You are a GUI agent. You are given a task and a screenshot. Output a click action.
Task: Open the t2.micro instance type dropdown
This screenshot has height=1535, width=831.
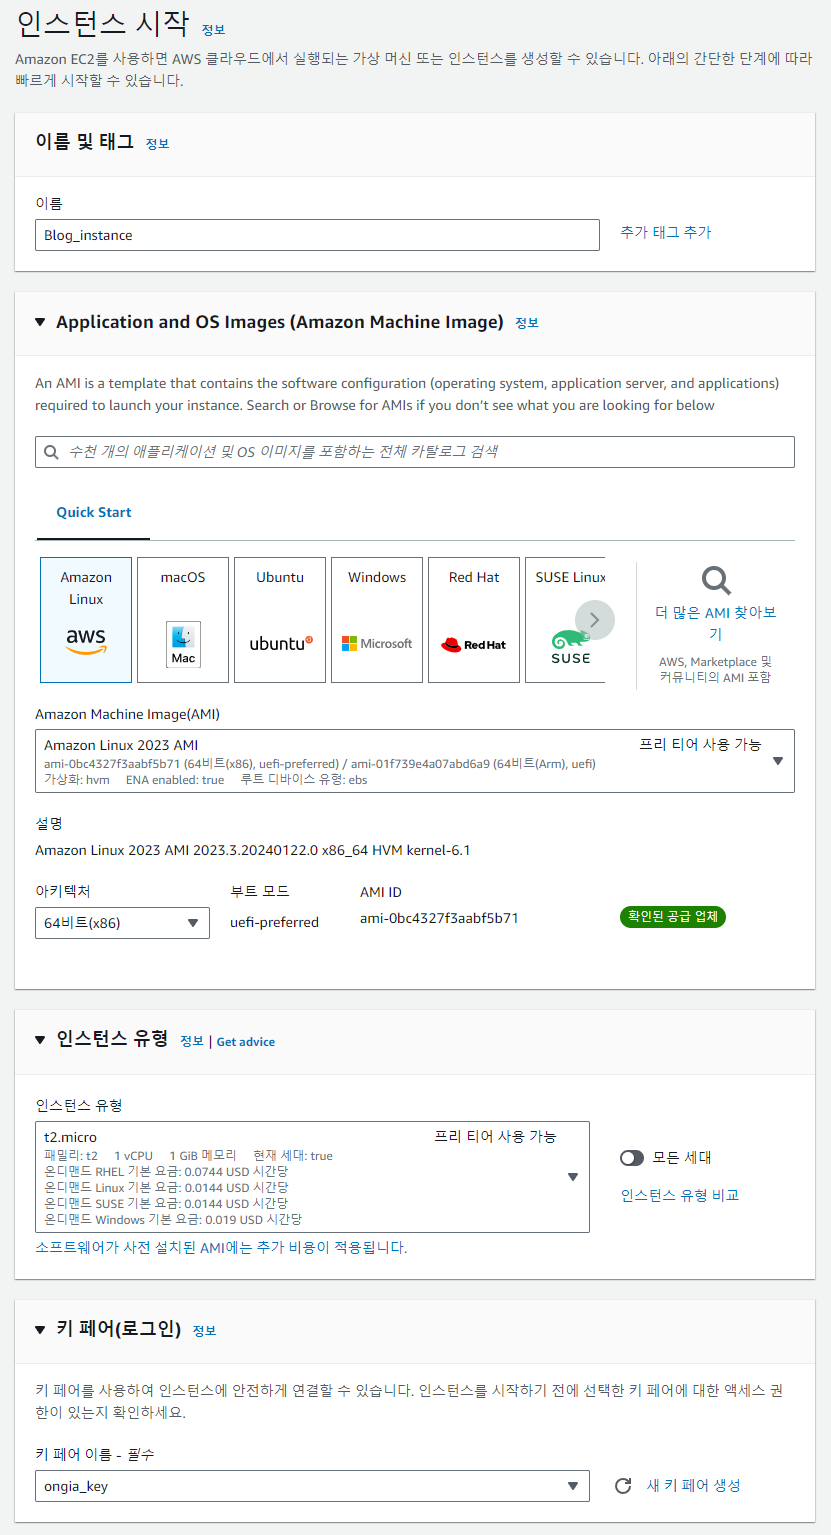click(x=312, y=1177)
